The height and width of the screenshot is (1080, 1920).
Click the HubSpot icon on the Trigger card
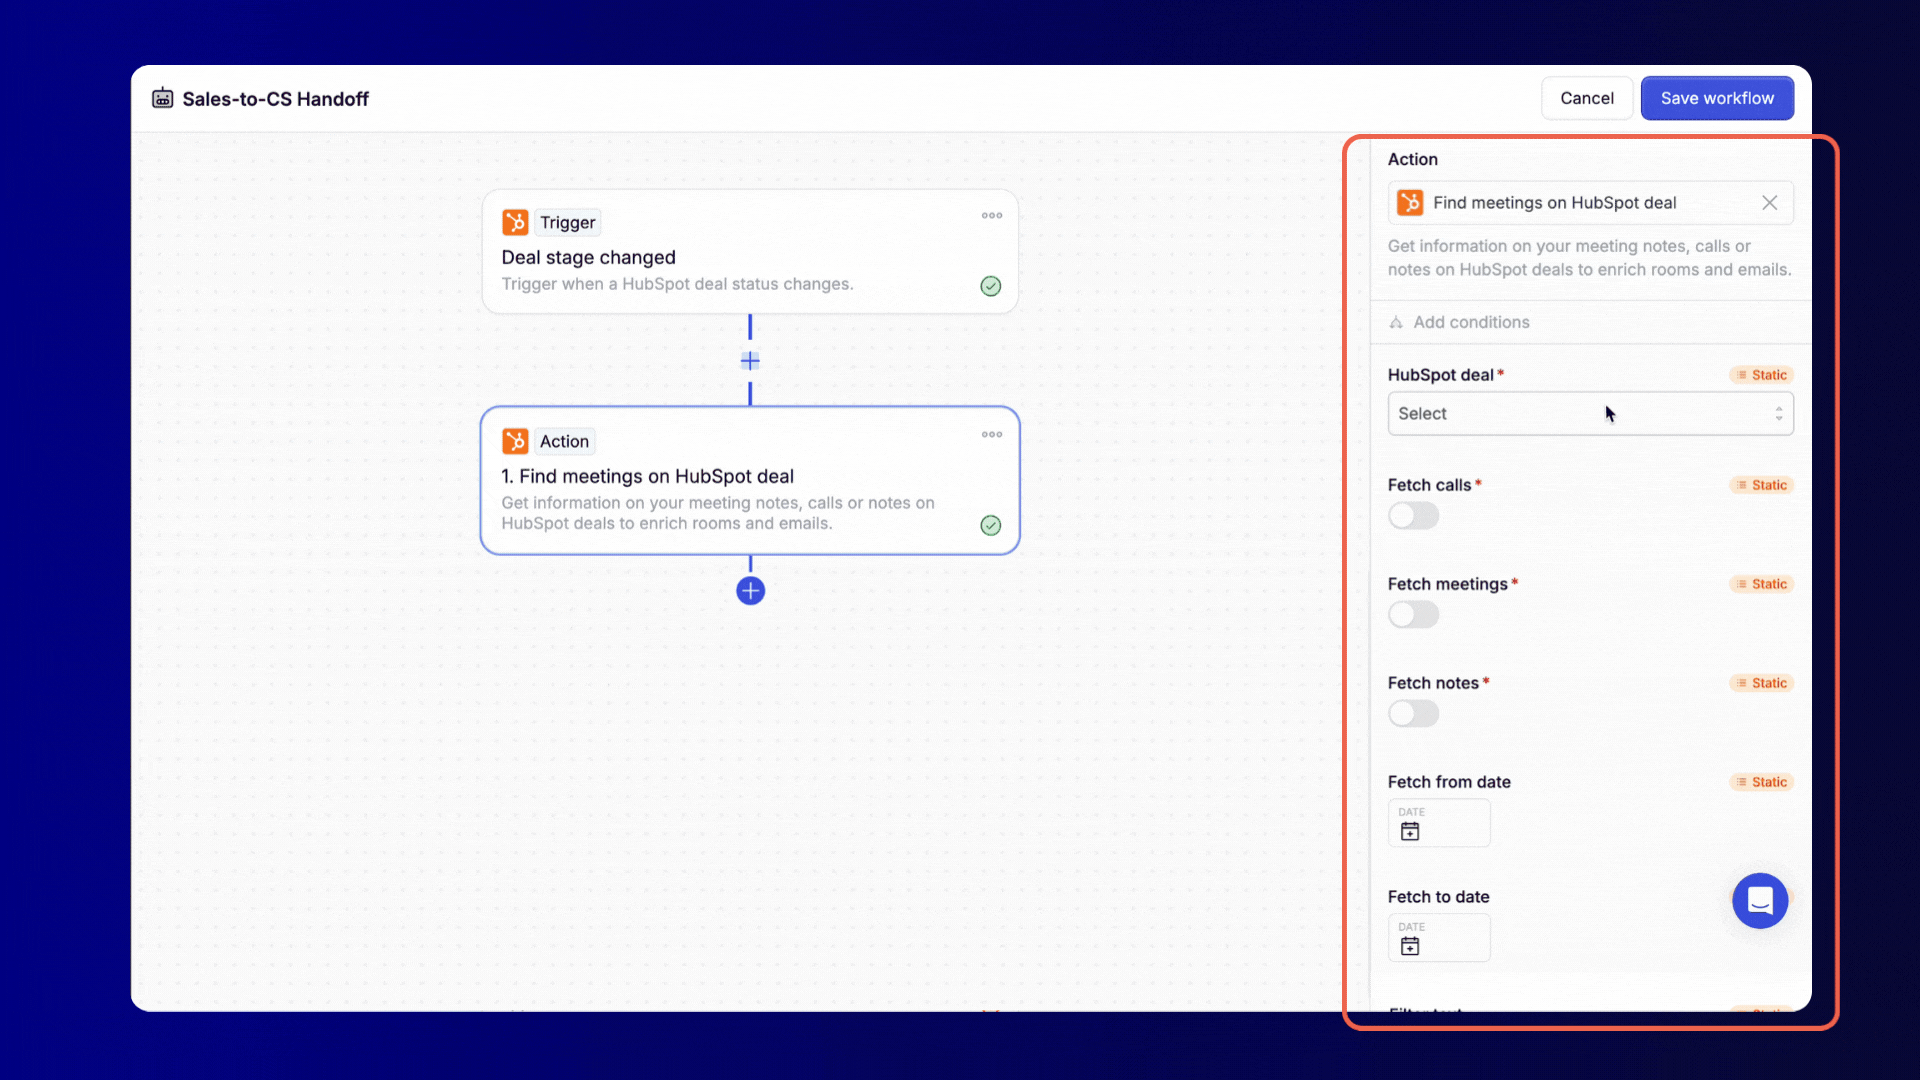tap(515, 222)
